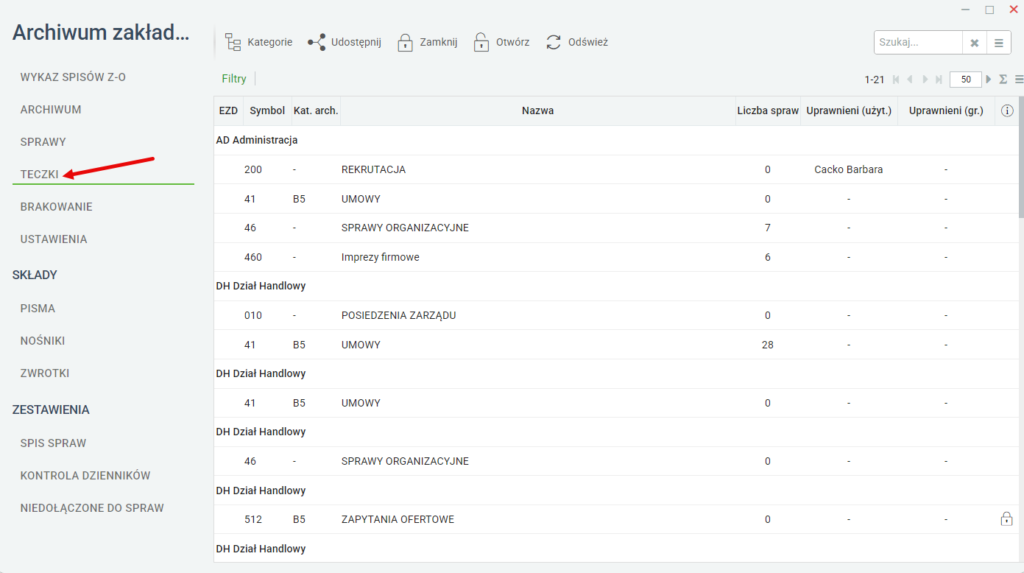Select the ZAPYTANIA OFERTOWE row
This screenshot has height=573, width=1024.
pyautogui.click(x=616, y=519)
